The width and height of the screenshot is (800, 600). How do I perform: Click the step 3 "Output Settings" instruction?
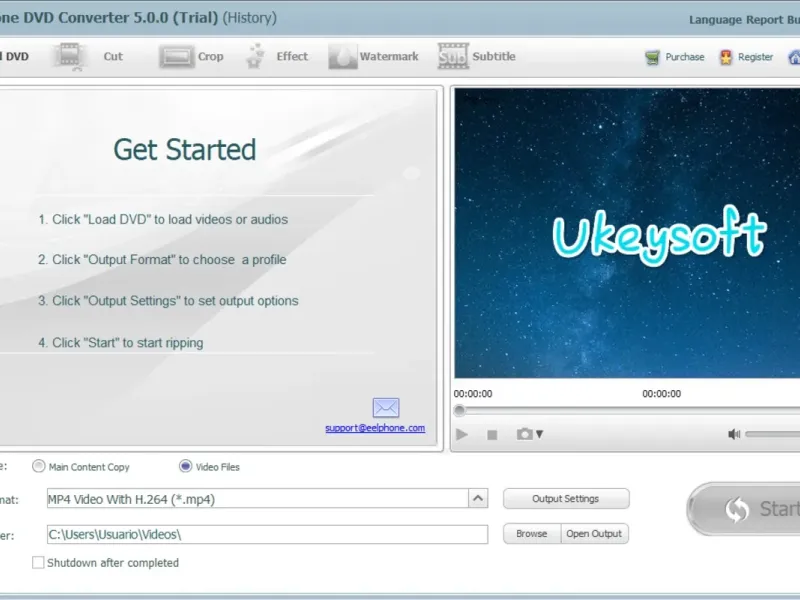click(168, 301)
